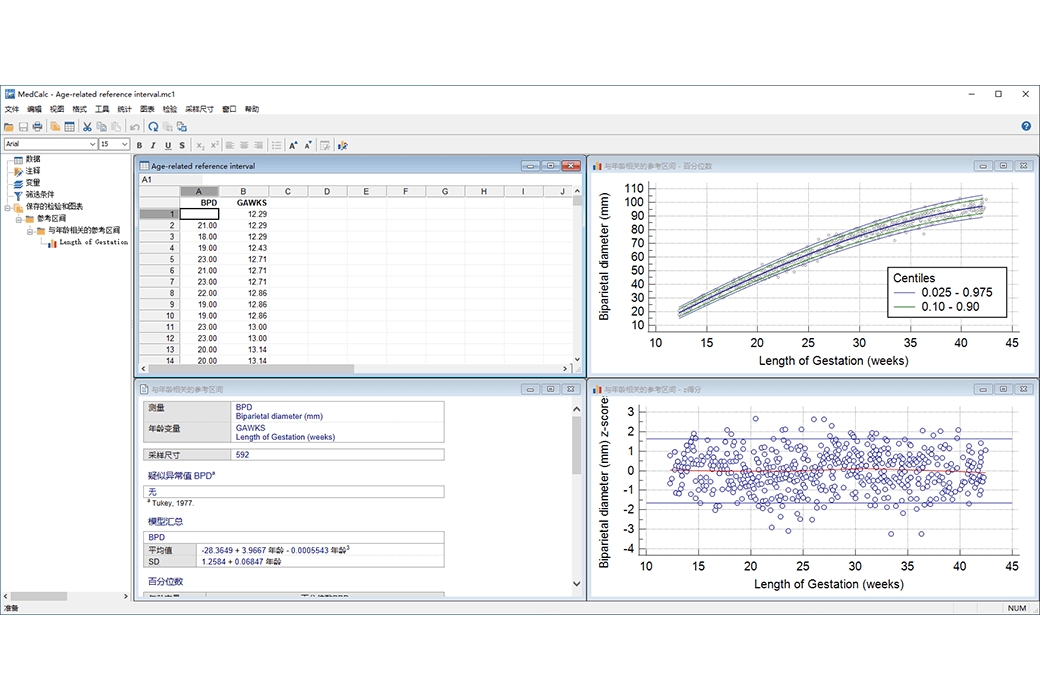Click the Open file folder icon

coord(9,127)
